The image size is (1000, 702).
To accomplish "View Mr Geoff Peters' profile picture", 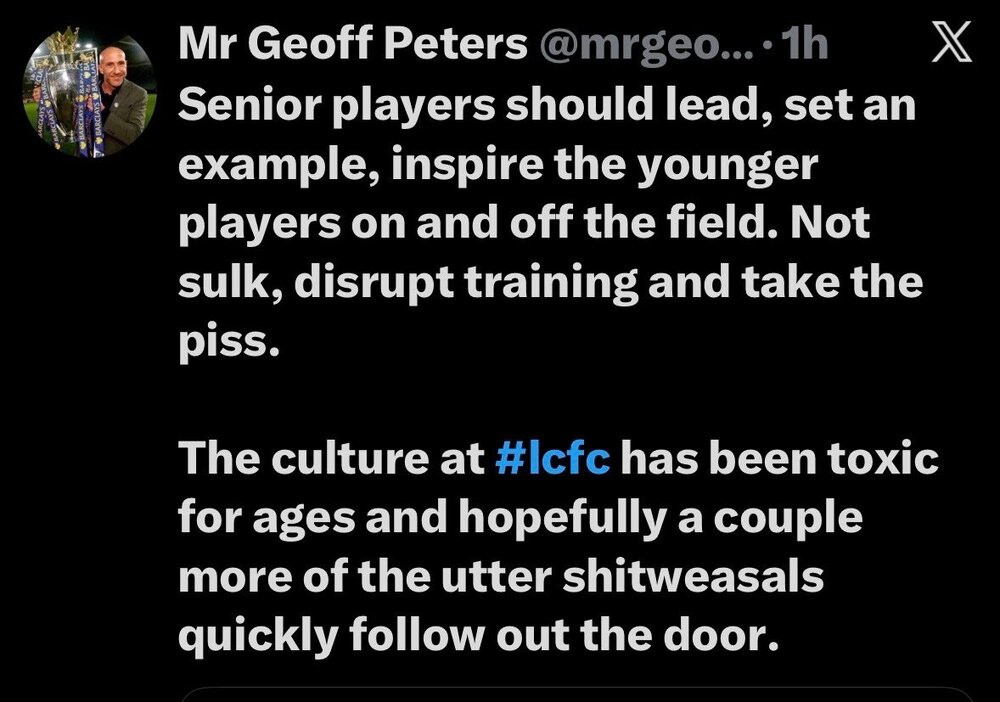I will (89, 94).
